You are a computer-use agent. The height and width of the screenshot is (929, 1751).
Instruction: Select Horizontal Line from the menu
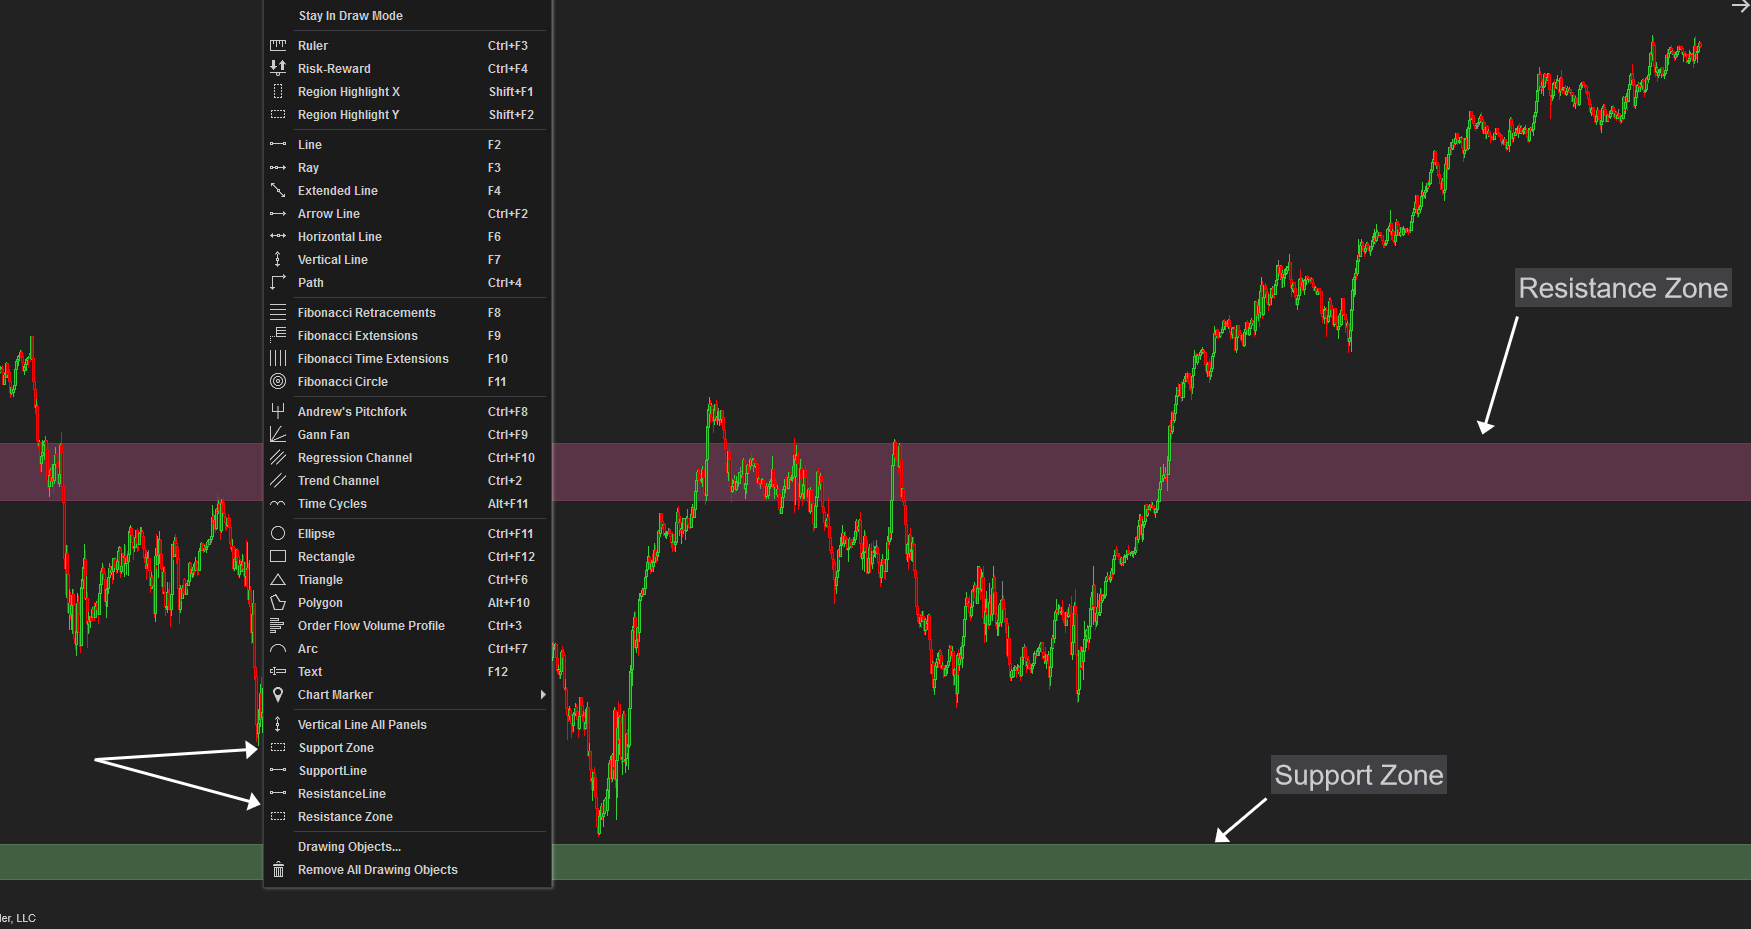(x=339, y=237)
